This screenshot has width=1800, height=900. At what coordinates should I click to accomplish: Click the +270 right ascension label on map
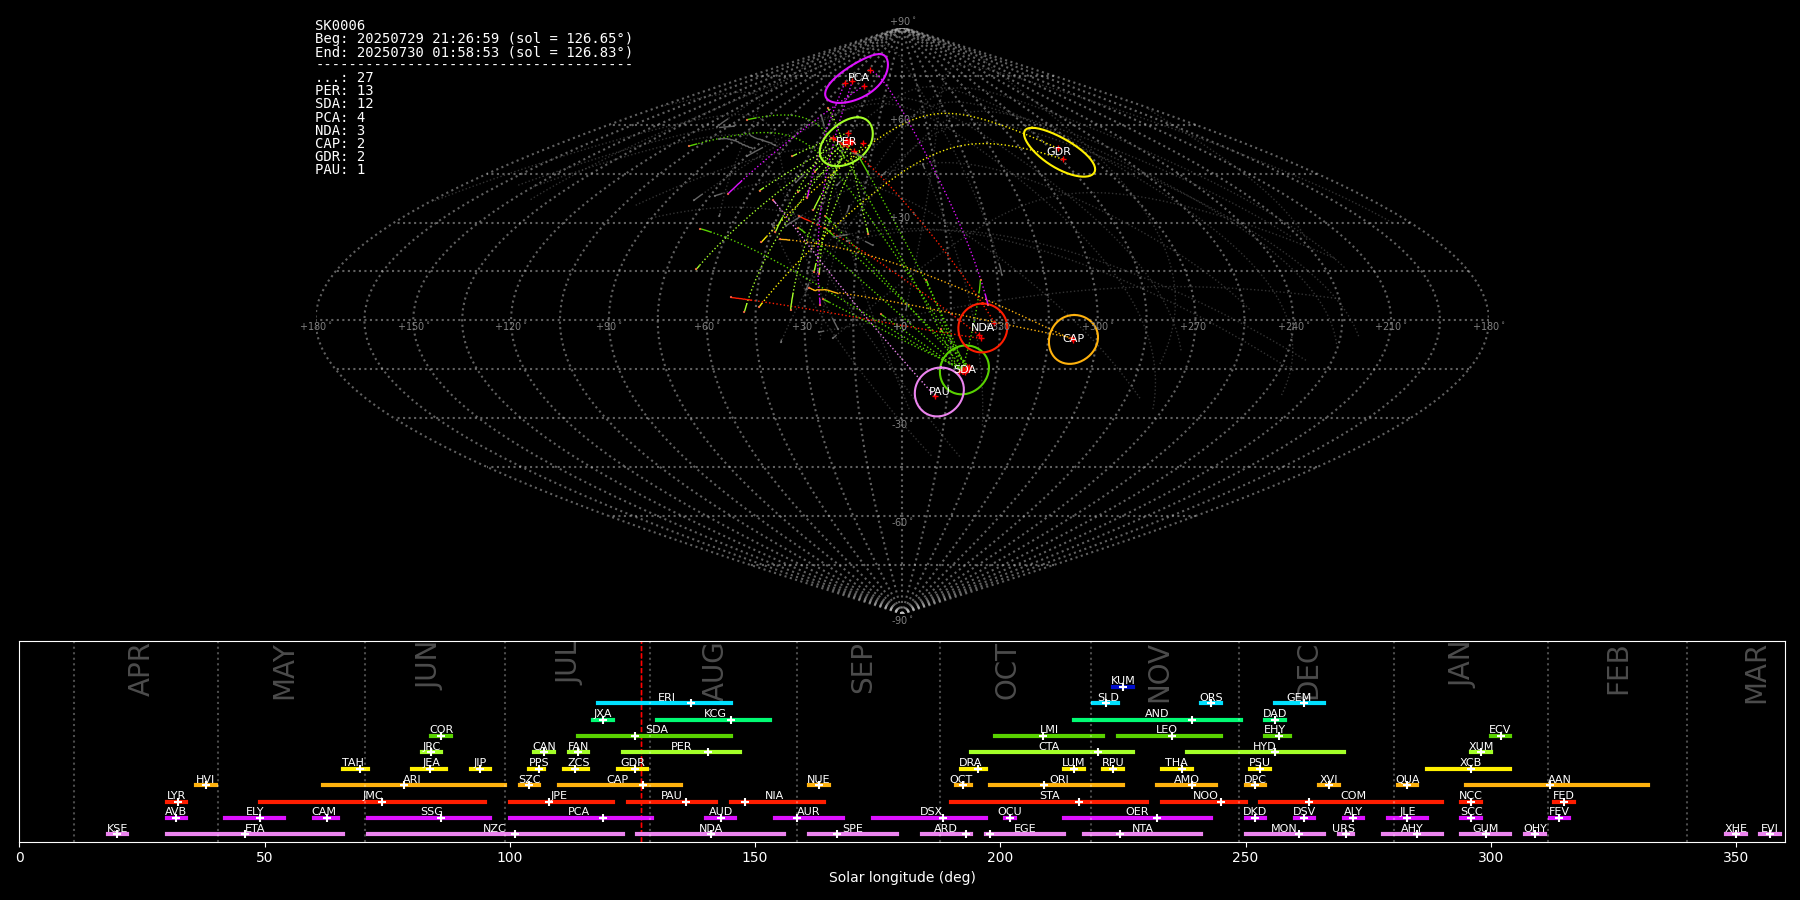tap(1192, 326)
